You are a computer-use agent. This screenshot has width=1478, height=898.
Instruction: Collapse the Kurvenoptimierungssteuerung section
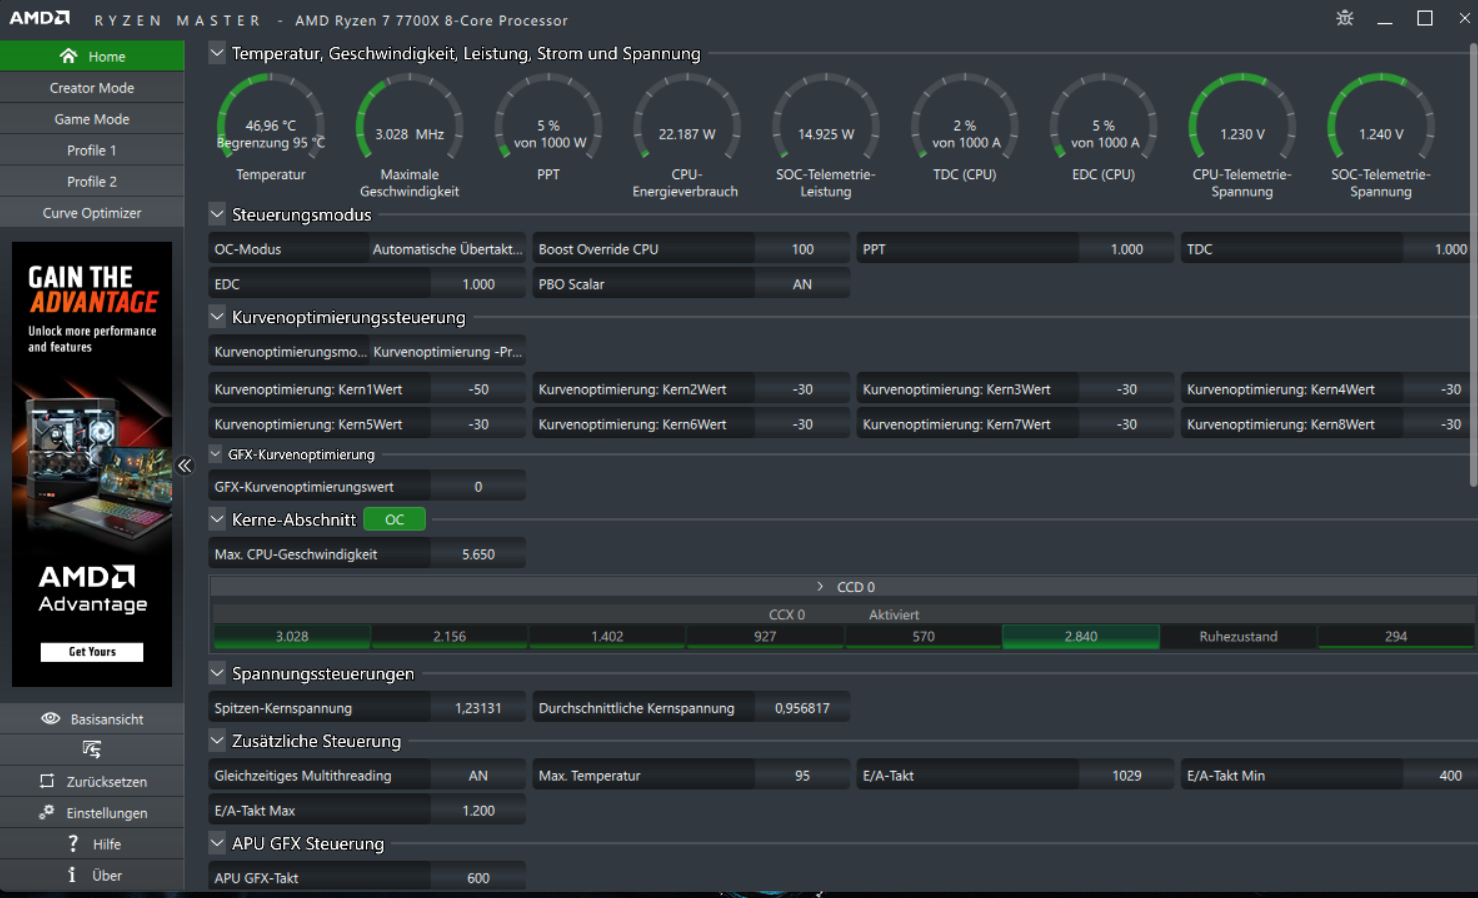(x=217, y=316)
